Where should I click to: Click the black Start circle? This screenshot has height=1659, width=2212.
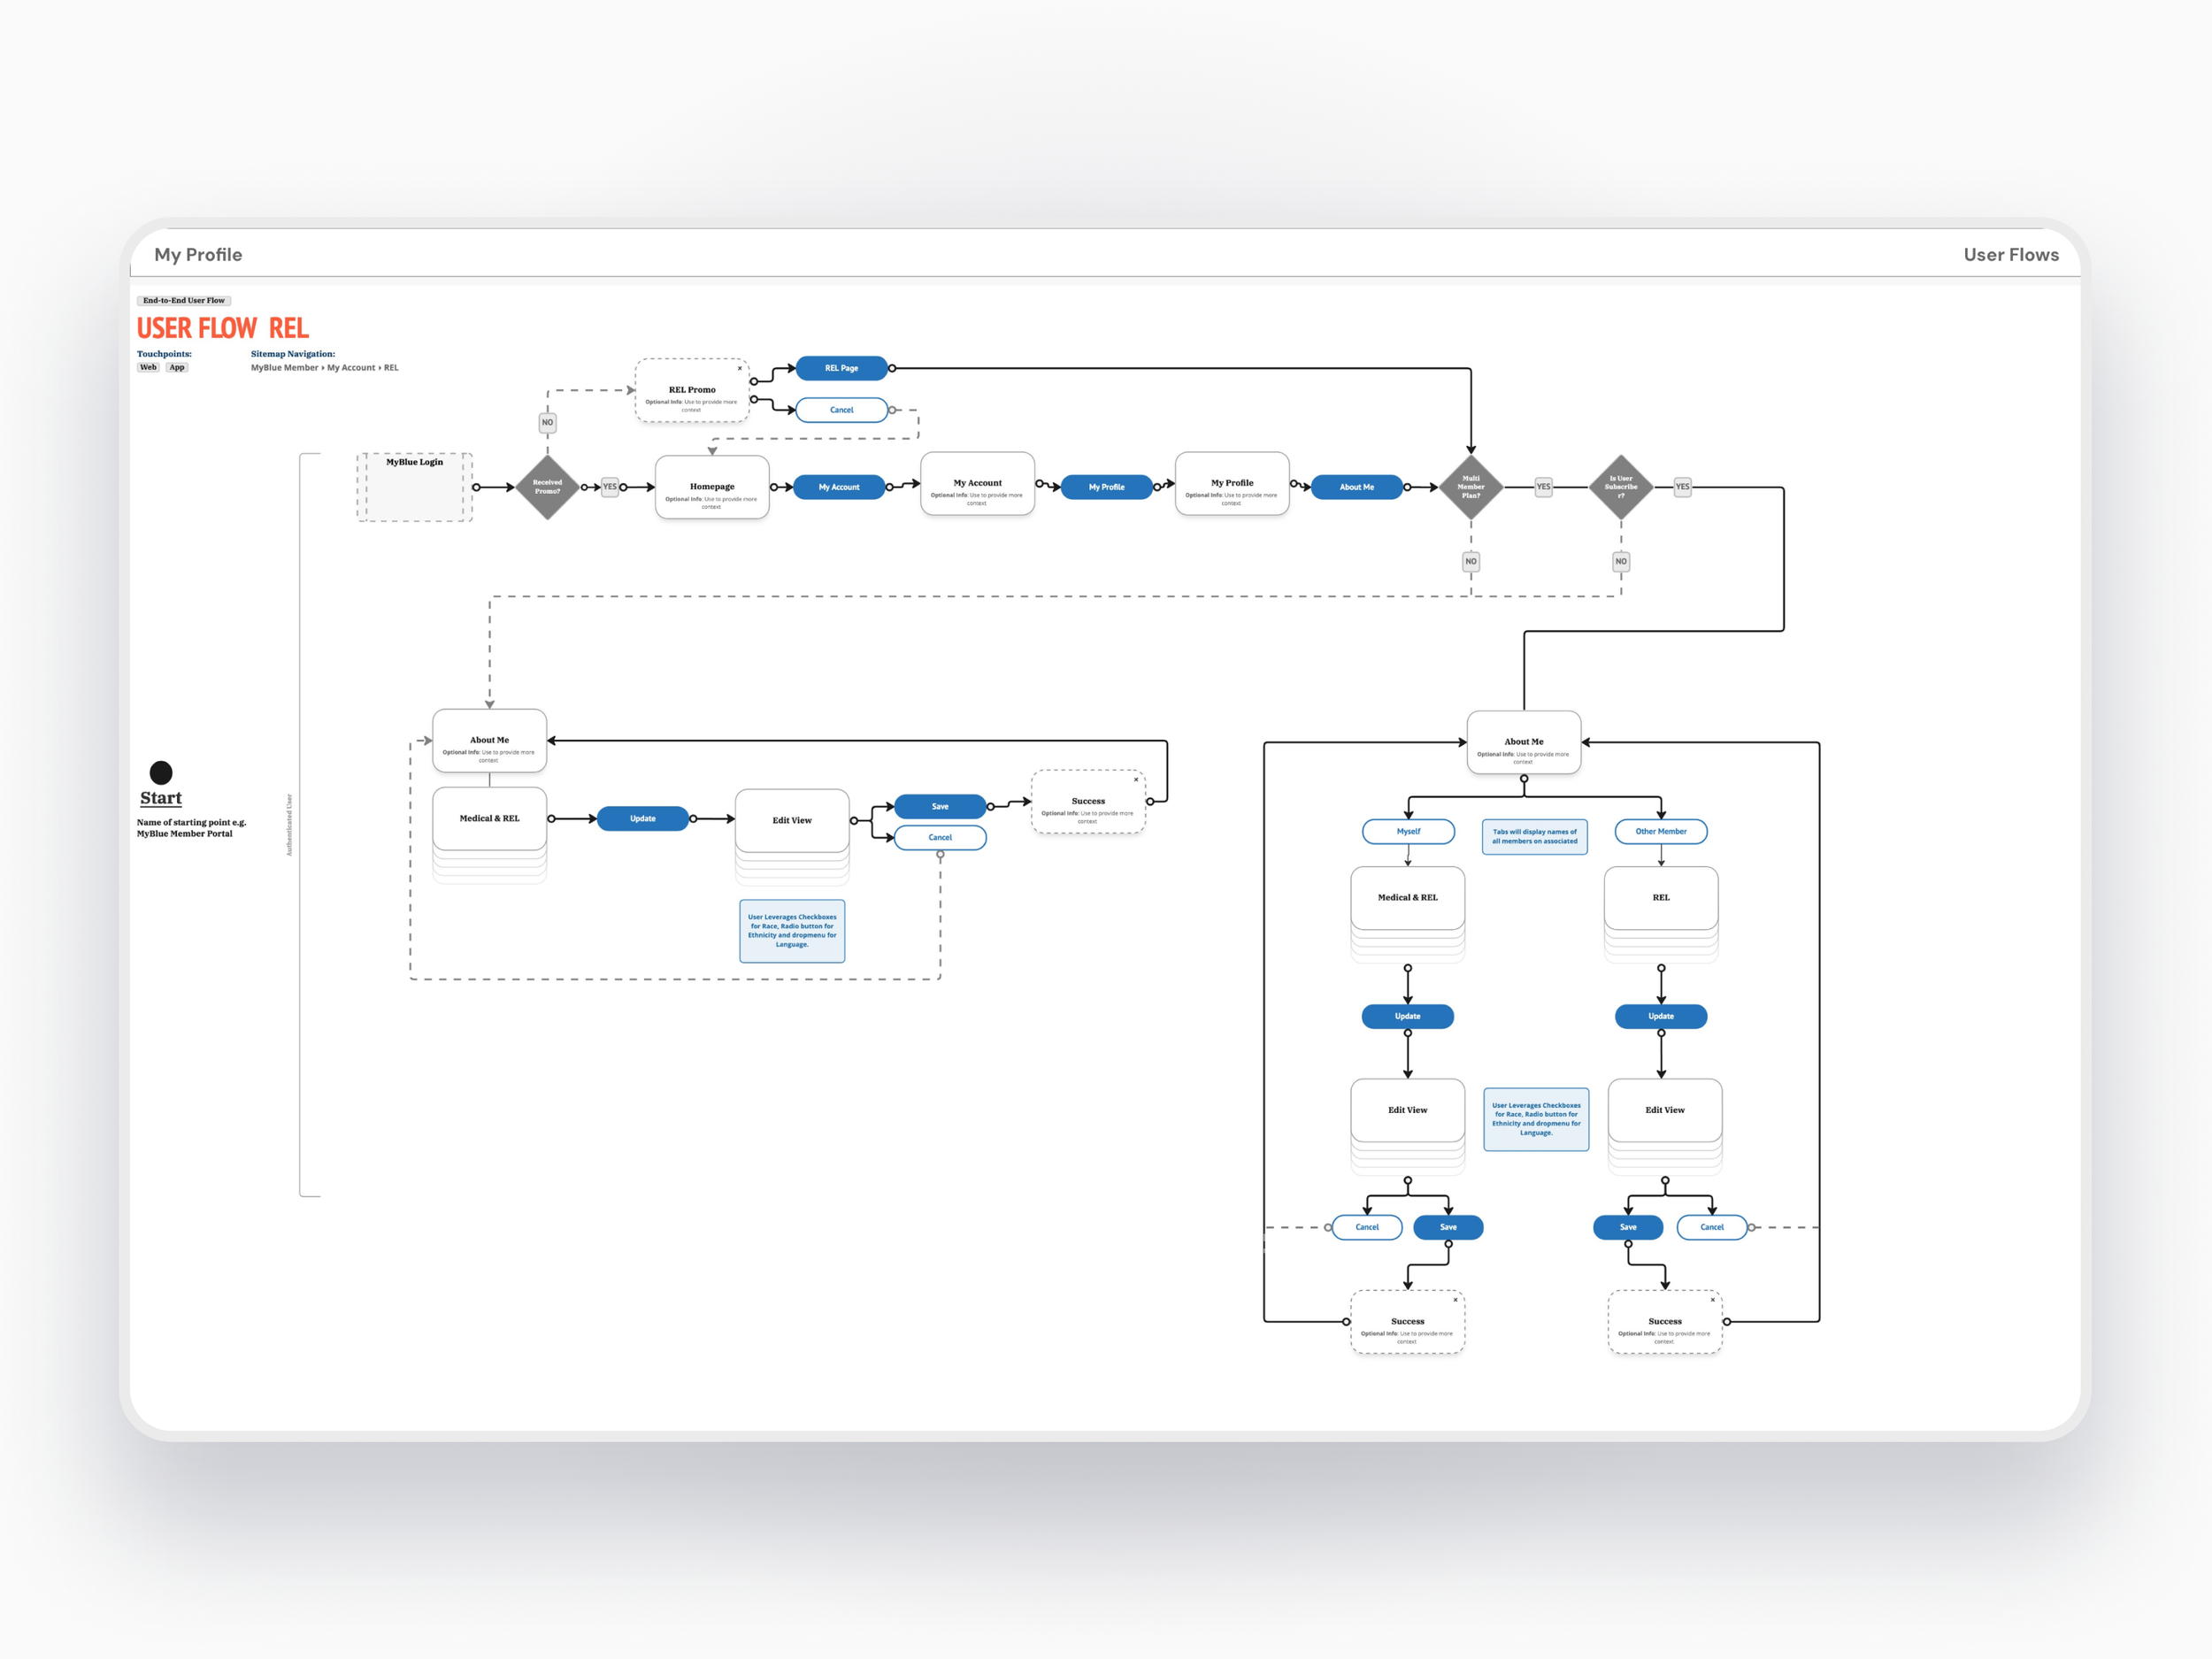[x=161, y=772]
